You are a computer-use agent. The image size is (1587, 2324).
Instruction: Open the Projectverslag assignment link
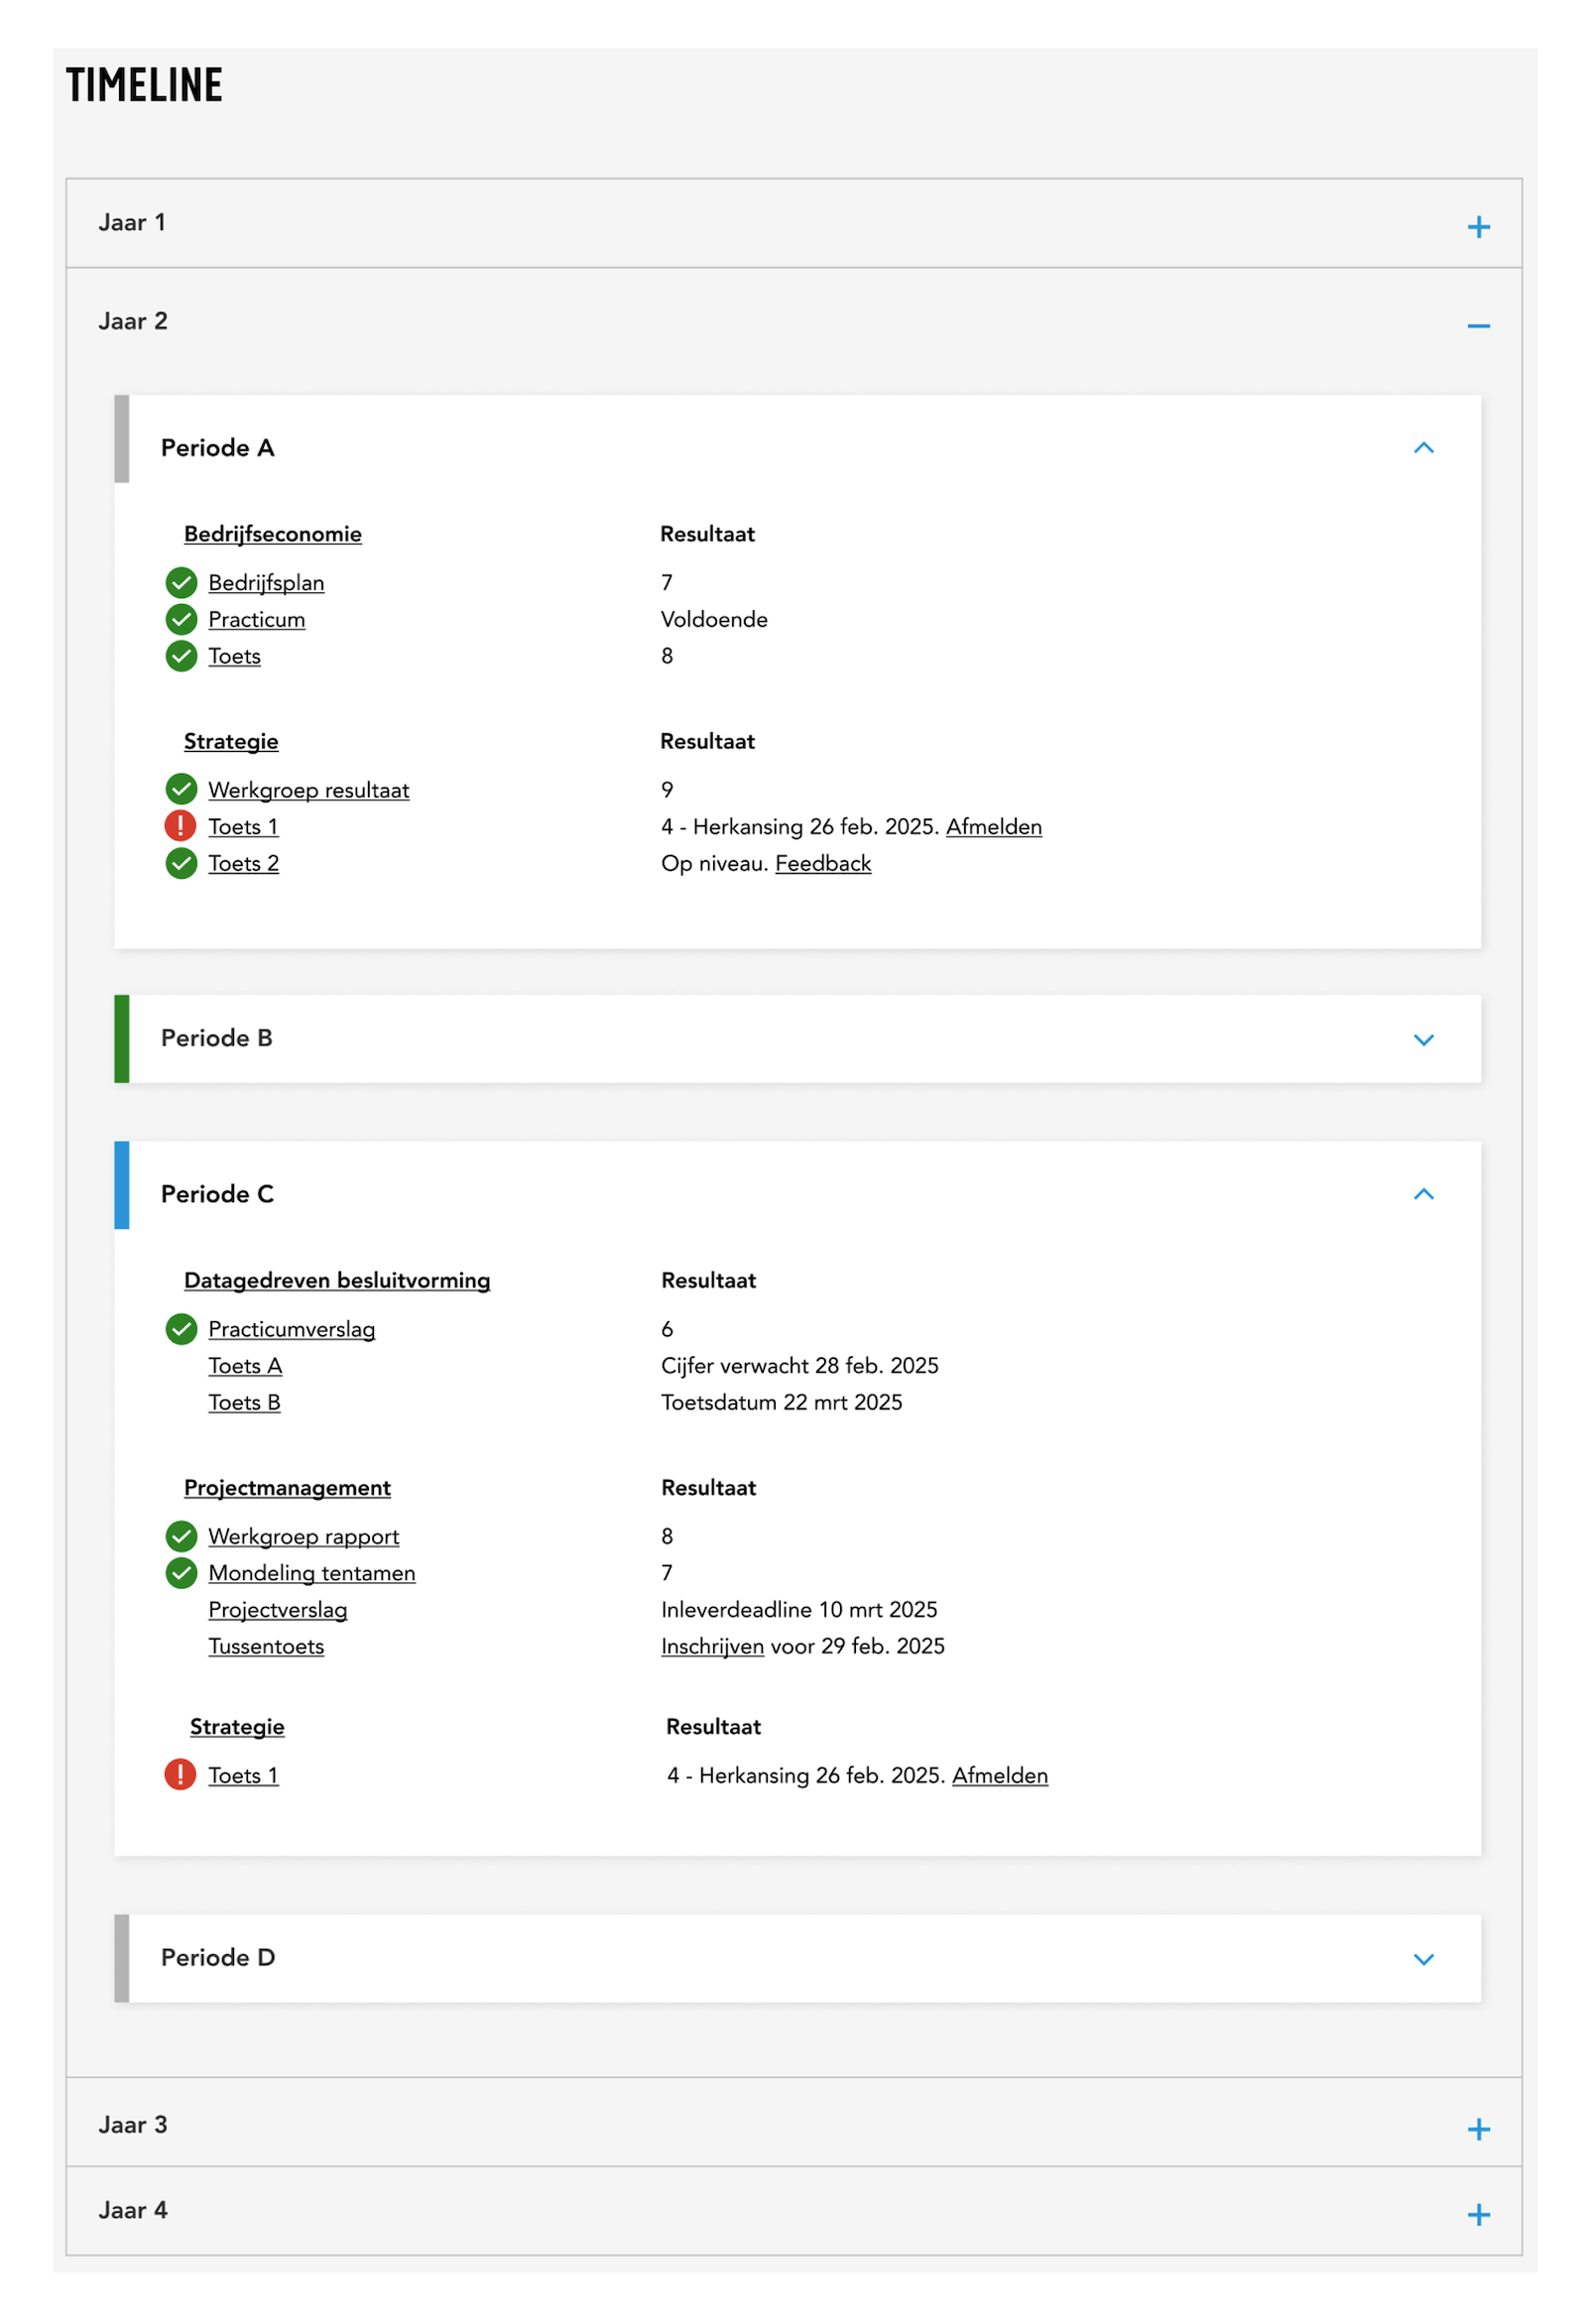coord(278,1610)
